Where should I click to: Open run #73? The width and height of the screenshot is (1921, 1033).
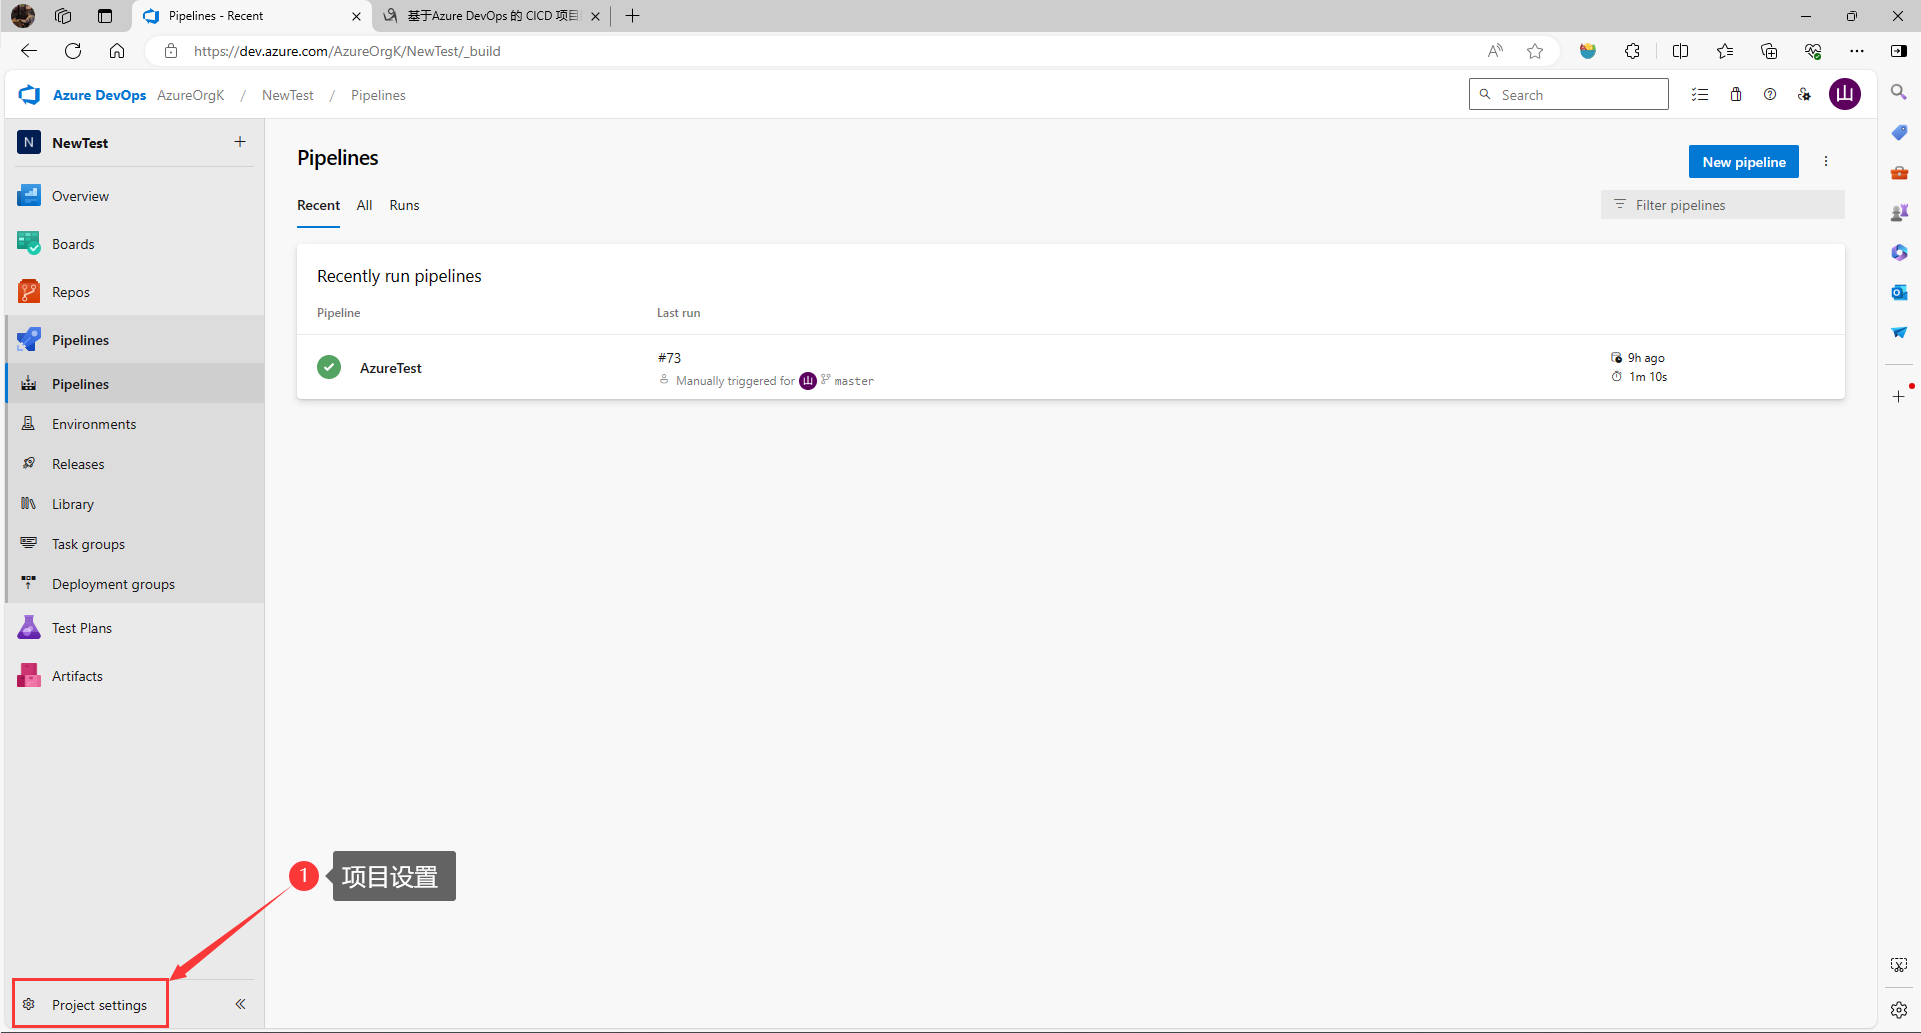coord(669,358)
